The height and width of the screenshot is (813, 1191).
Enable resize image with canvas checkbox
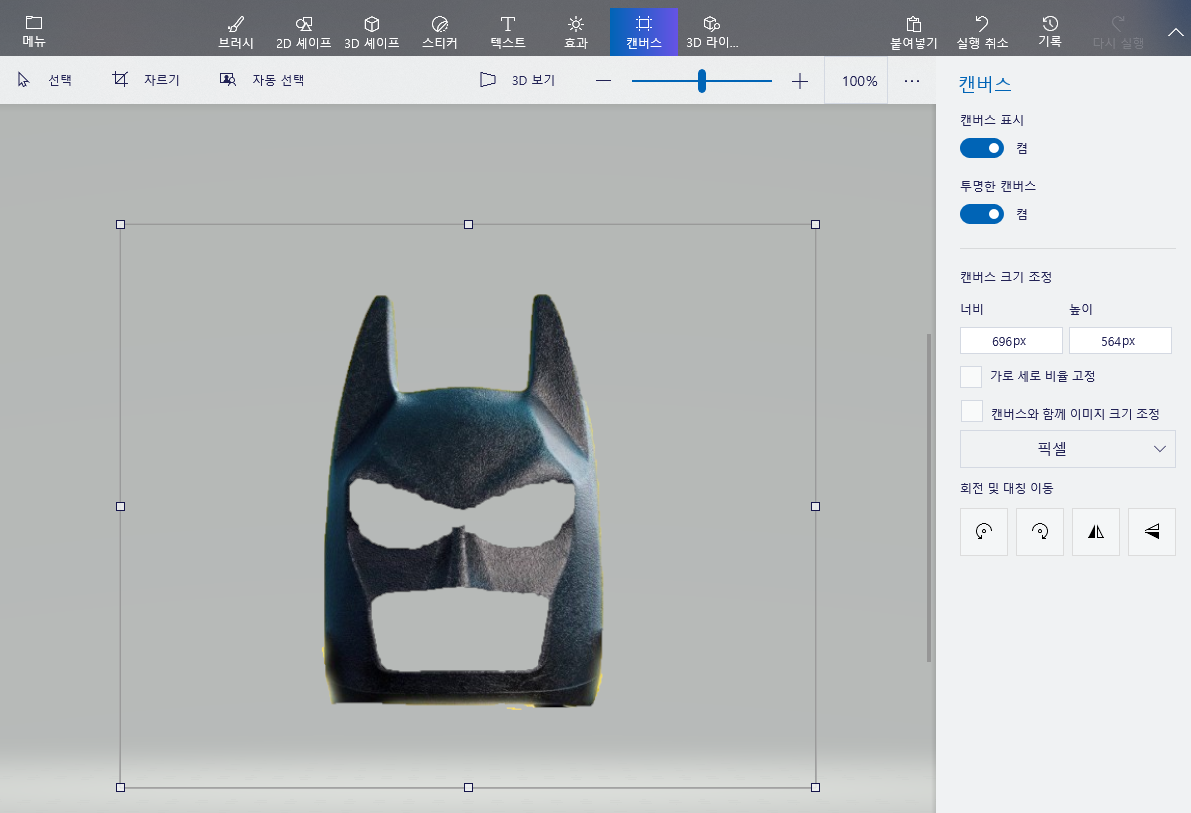click(971, 412)
